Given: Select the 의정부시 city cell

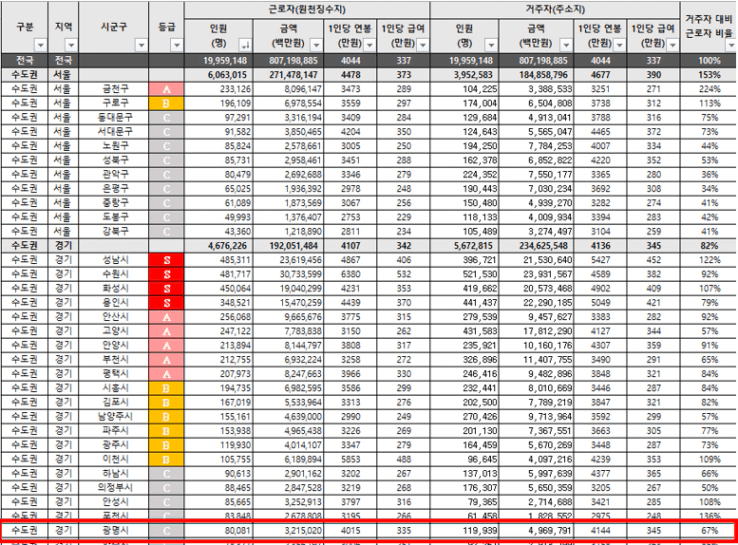Looking at the screenshot, I should [x=113, y=488].
